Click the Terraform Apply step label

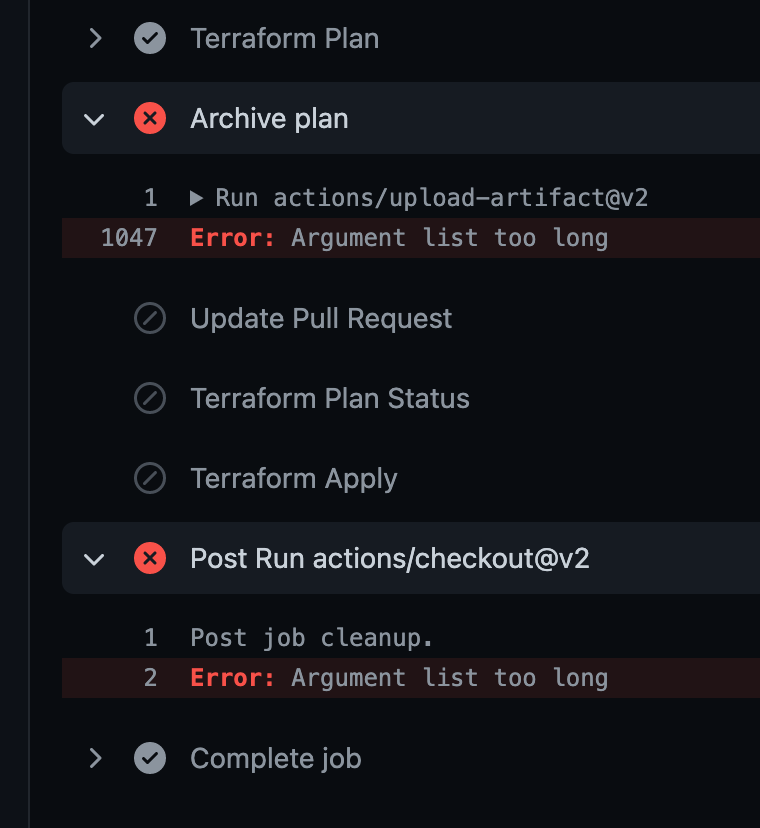pyautogui.click(x=293, y=478)
